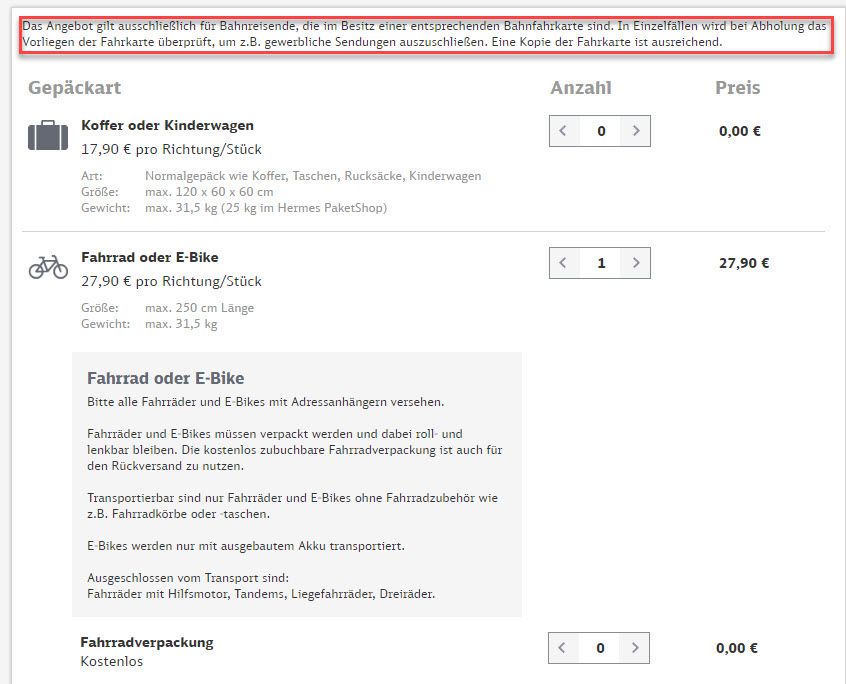Image resolution: width=846 pixels, height=684 pixels.
Task: Reduce the Fahrradverpackung count with left arrow
Action: [564, 648]
